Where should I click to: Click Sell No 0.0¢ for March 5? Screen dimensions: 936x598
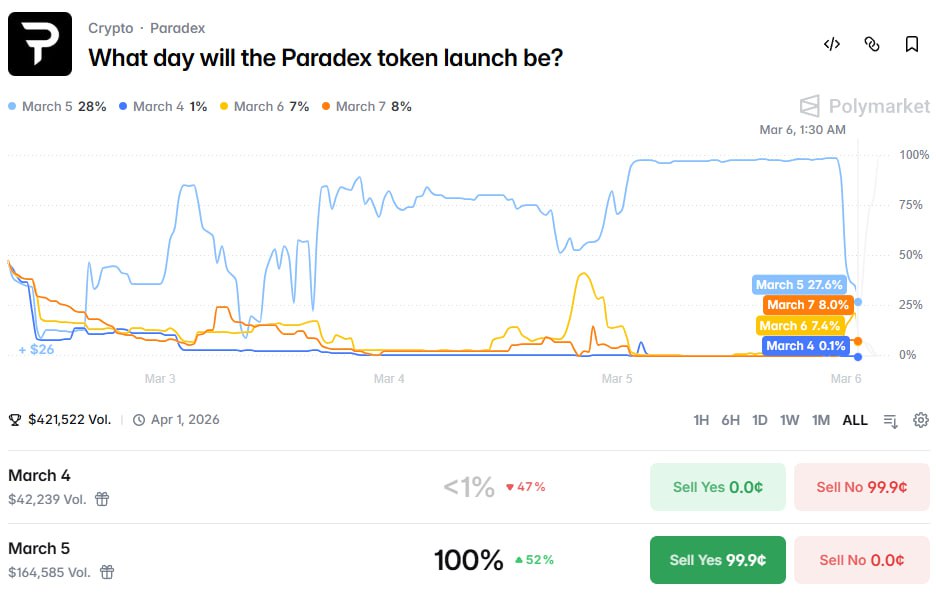[862, 560]
